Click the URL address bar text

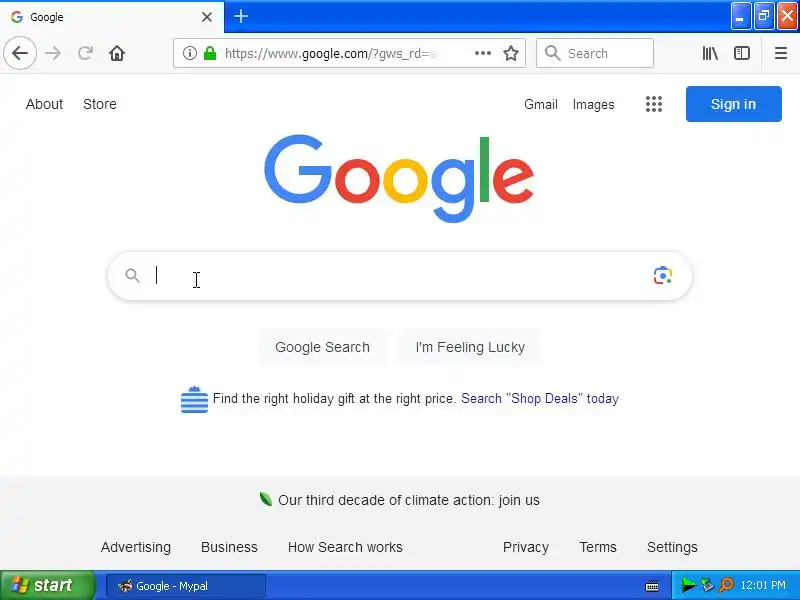click(x=331, y=53)
